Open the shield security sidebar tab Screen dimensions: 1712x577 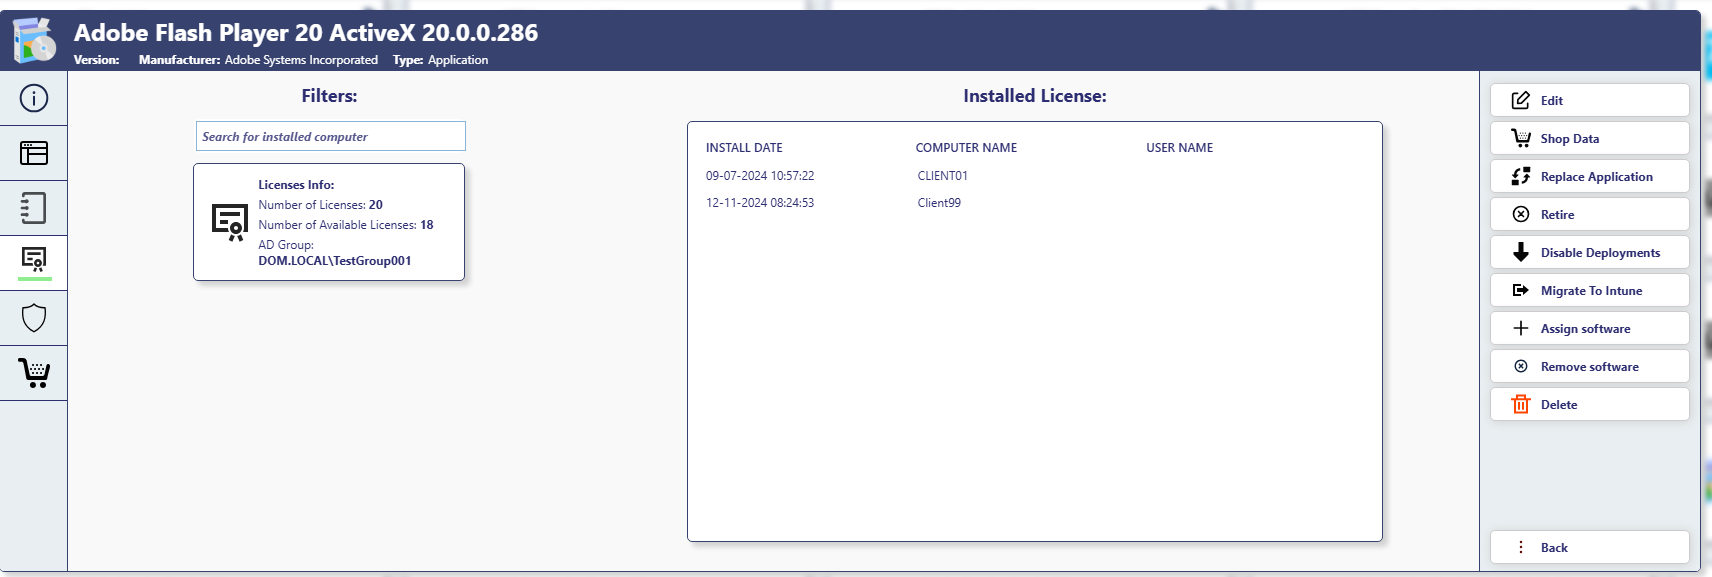point(34,318)
